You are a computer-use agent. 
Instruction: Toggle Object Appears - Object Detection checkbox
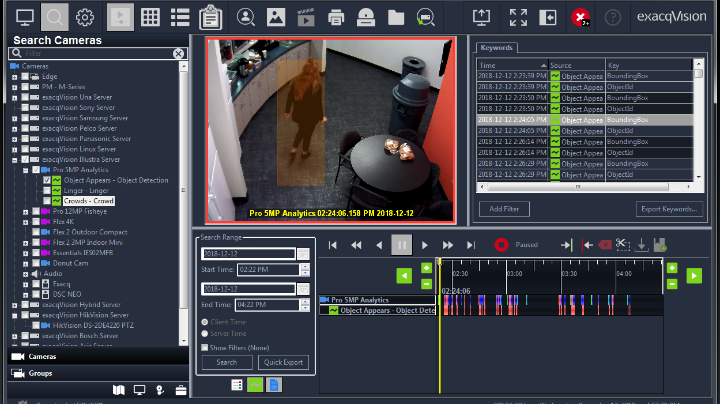tap(47, 180)
